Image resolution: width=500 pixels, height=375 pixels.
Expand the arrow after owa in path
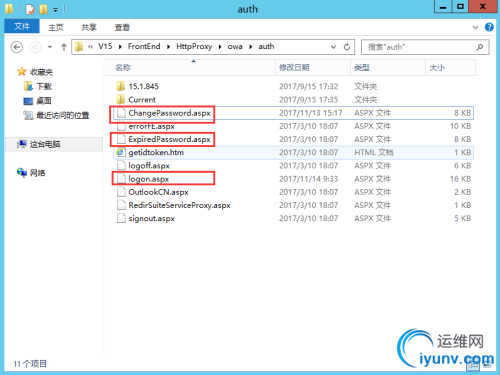251,47
